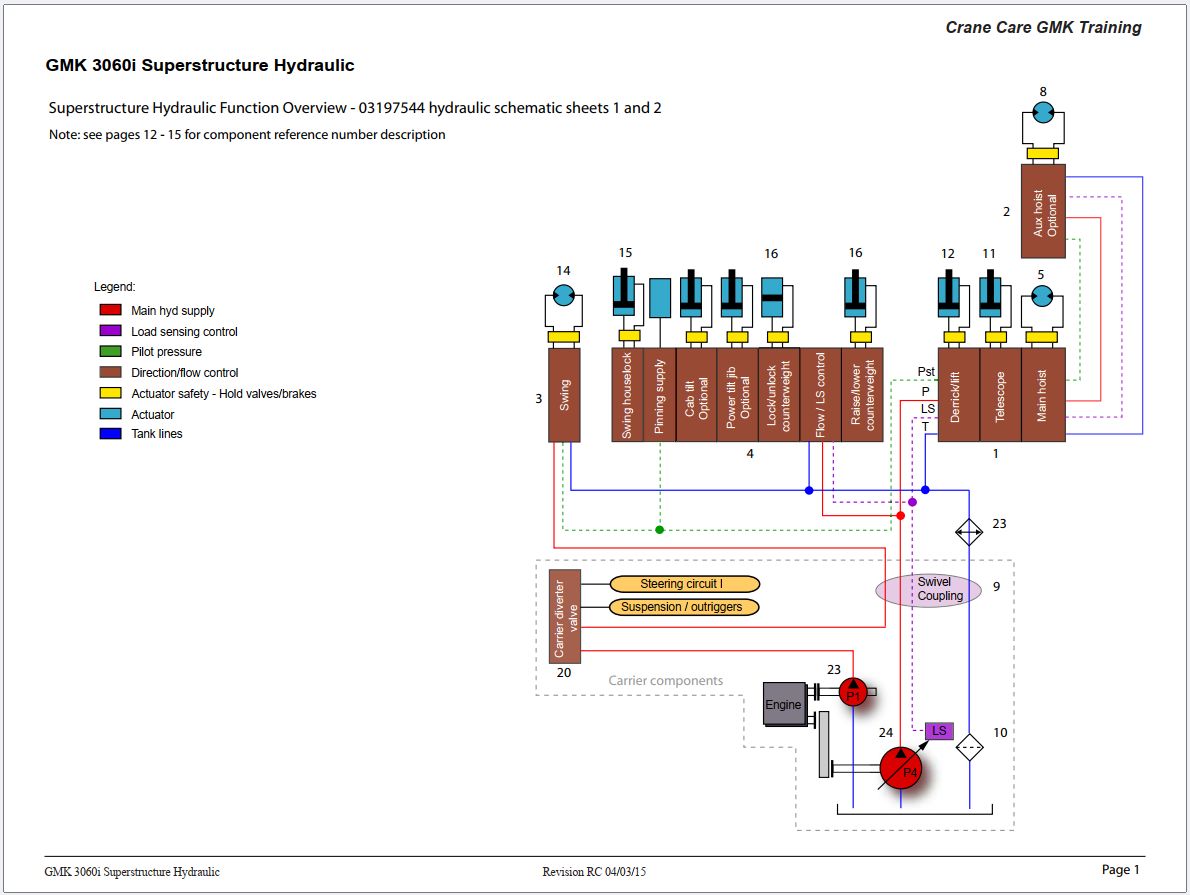Select the Swing valve block
Viewport: 1190px width, 895px height.
[x=564, y=395]
